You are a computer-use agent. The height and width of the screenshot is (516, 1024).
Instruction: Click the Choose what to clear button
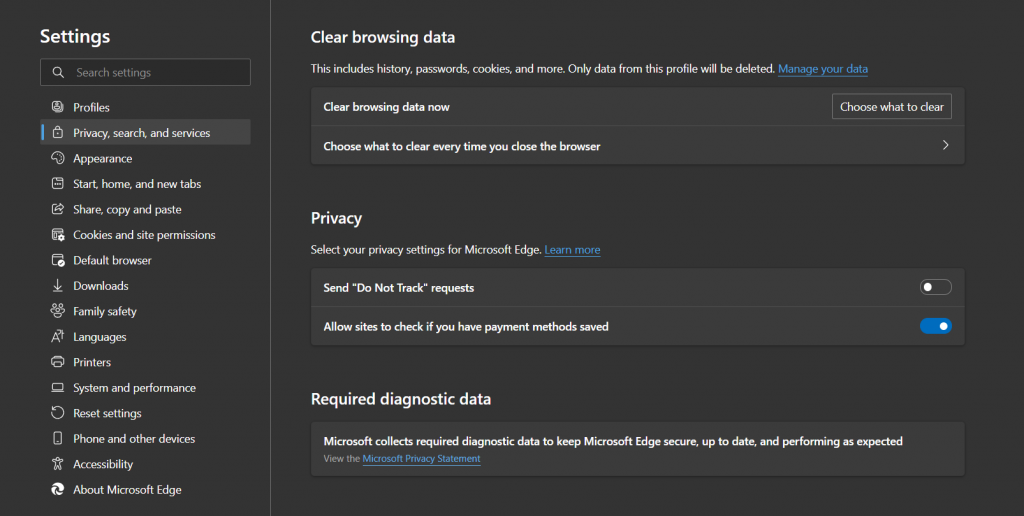click(891, 106)
